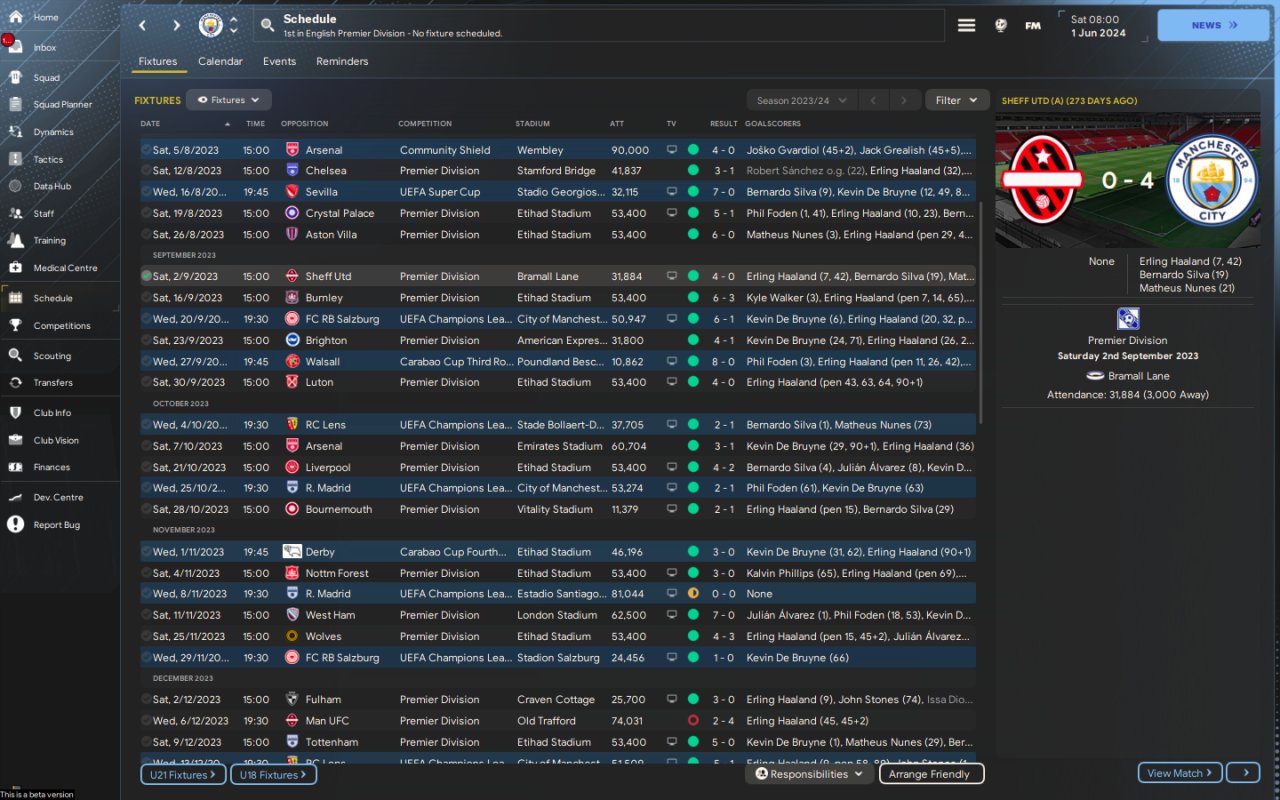1280x800 pixels.
Task: Open the hamburger menu in top bar
Action: 966,25
